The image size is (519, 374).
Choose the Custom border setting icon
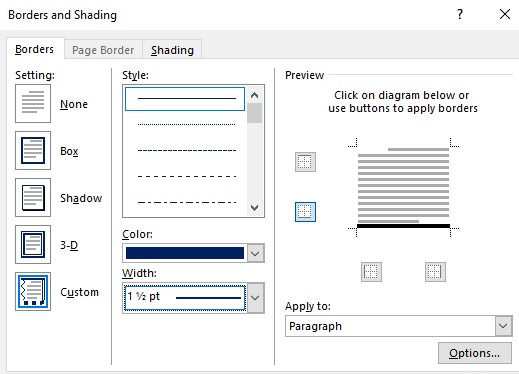[33, 291]
